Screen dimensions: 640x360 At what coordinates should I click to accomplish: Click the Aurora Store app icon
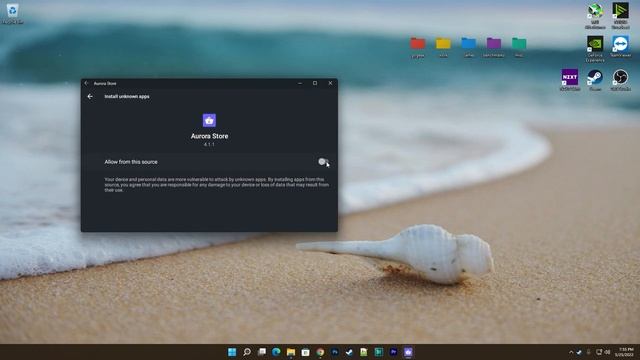coord(209,120)
